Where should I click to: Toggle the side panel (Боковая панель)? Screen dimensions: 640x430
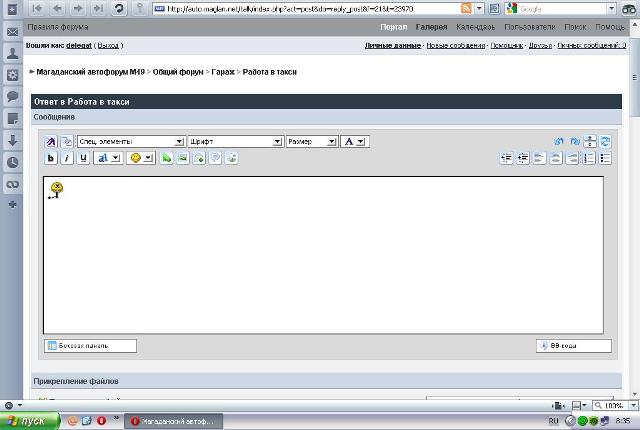pyautogui.click(x=90, y=345)
